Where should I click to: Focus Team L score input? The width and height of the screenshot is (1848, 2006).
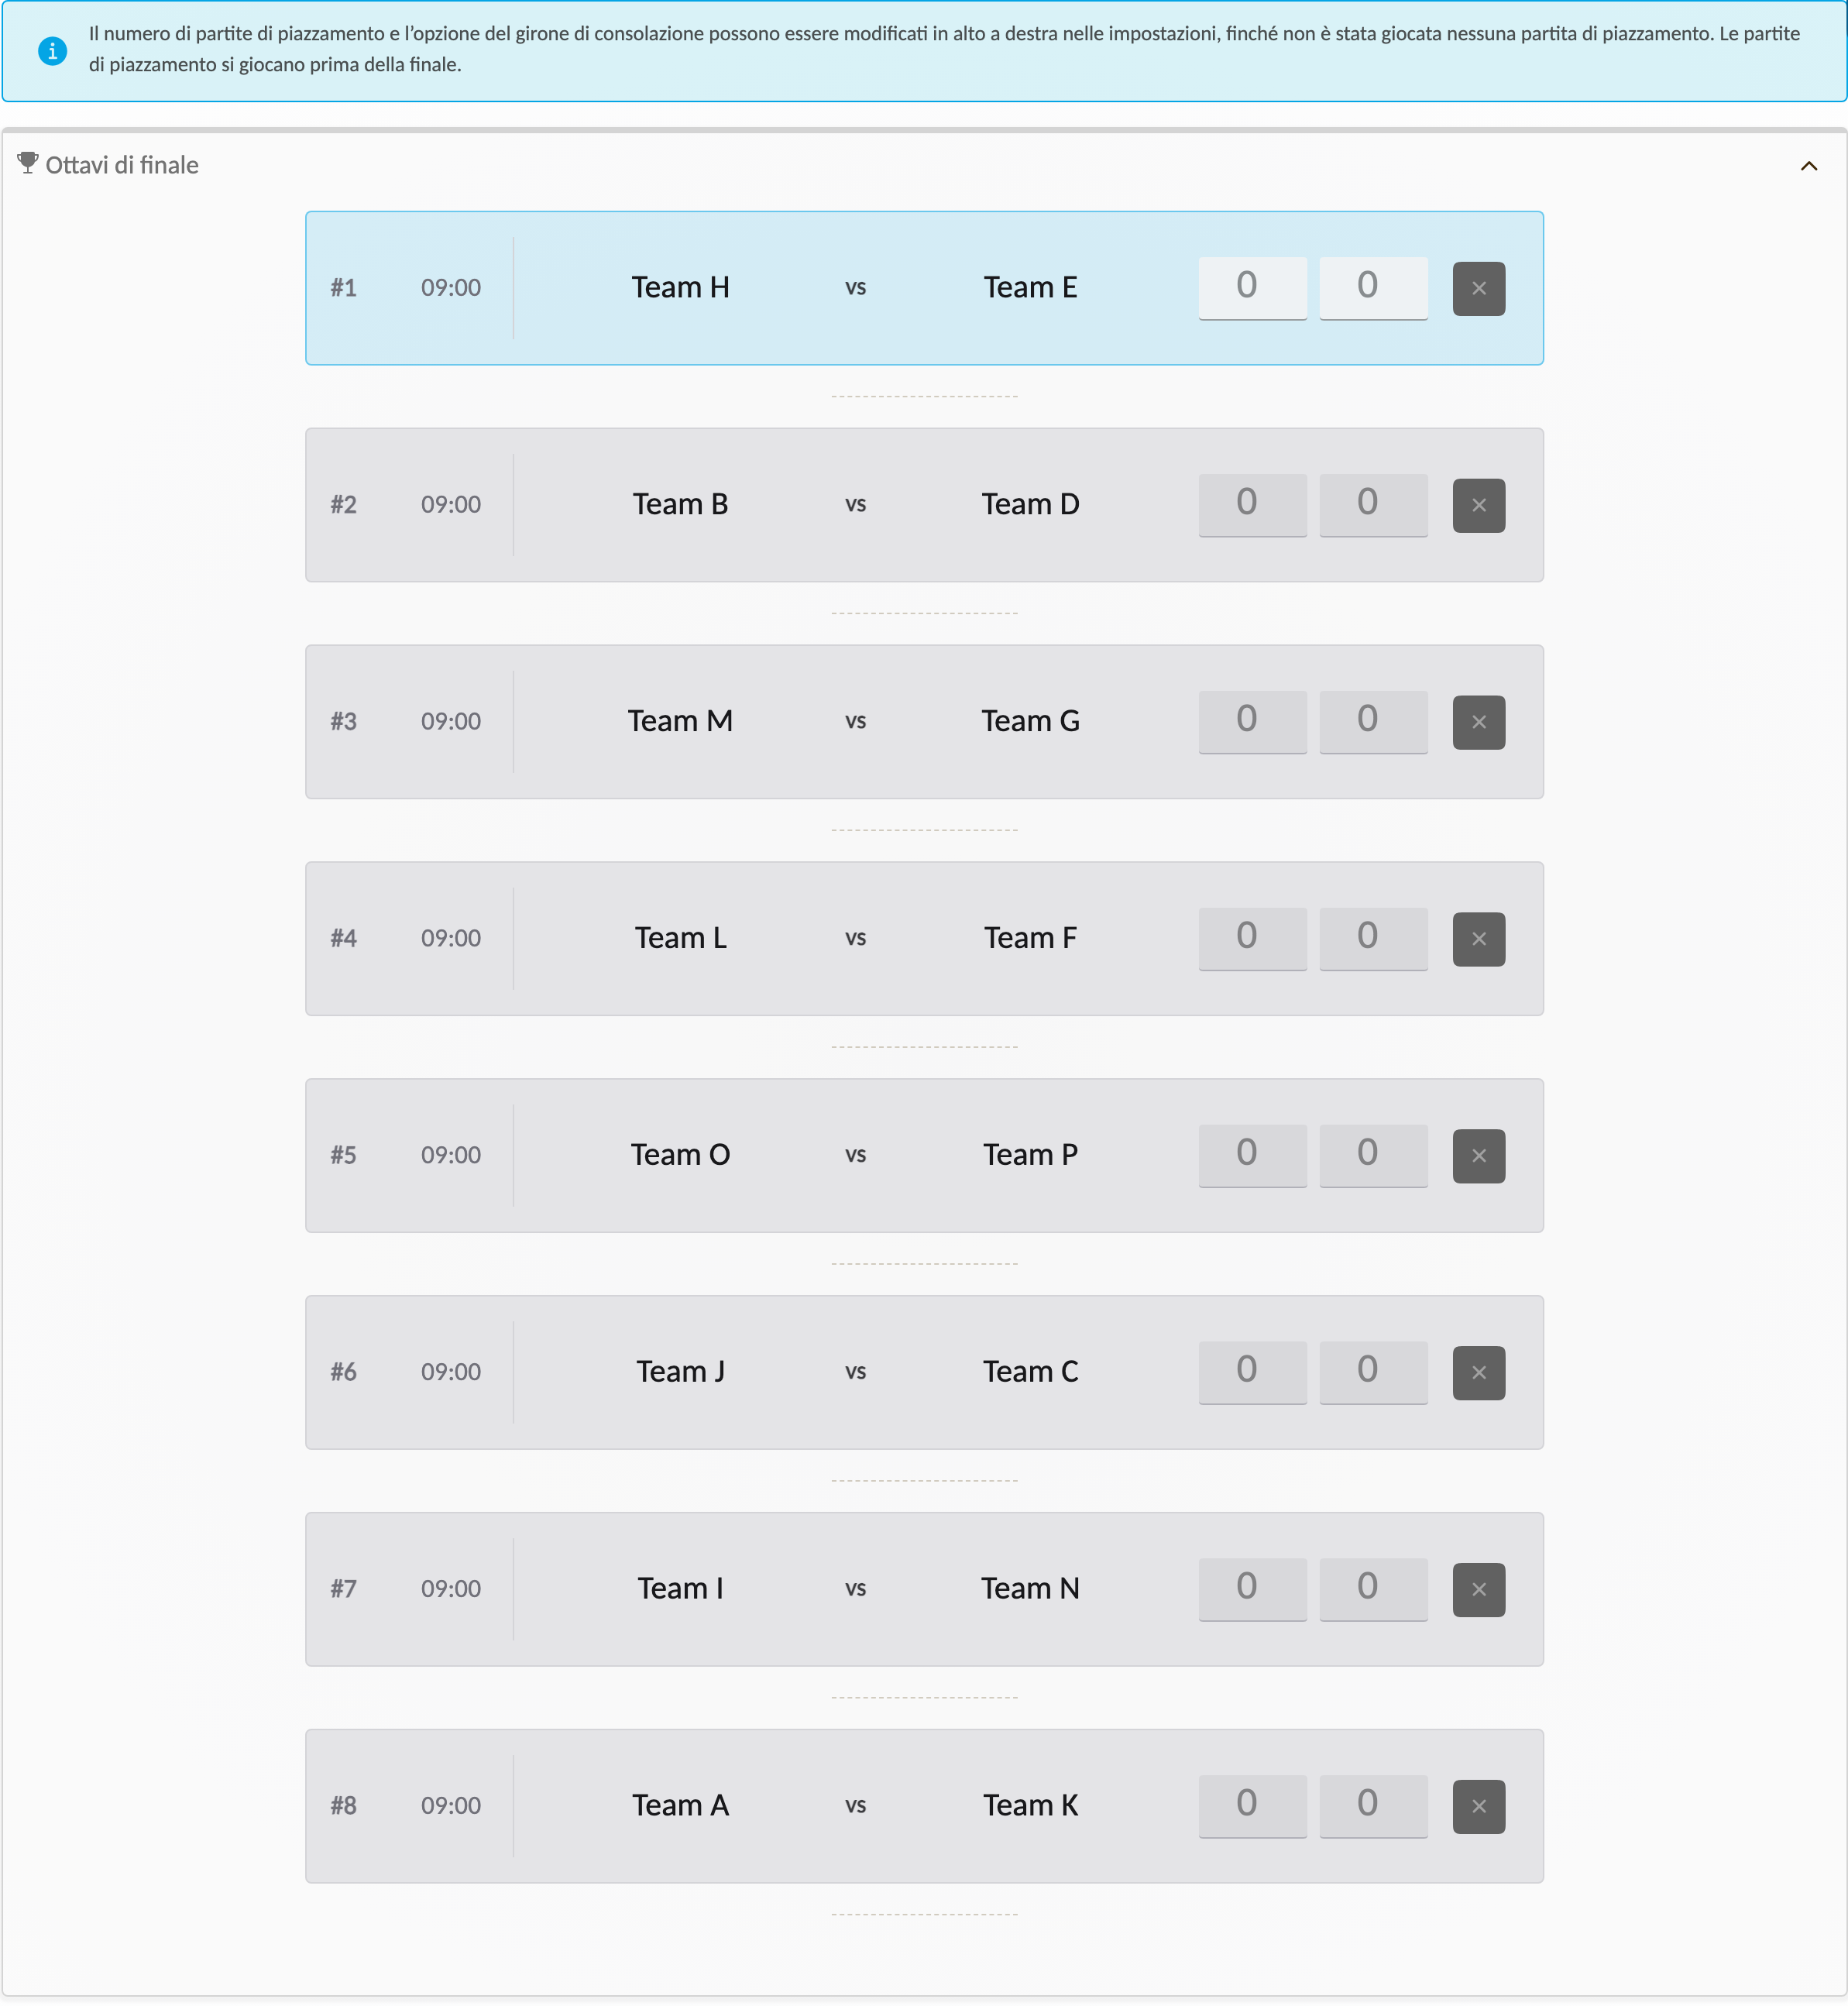pos(1252,939)
